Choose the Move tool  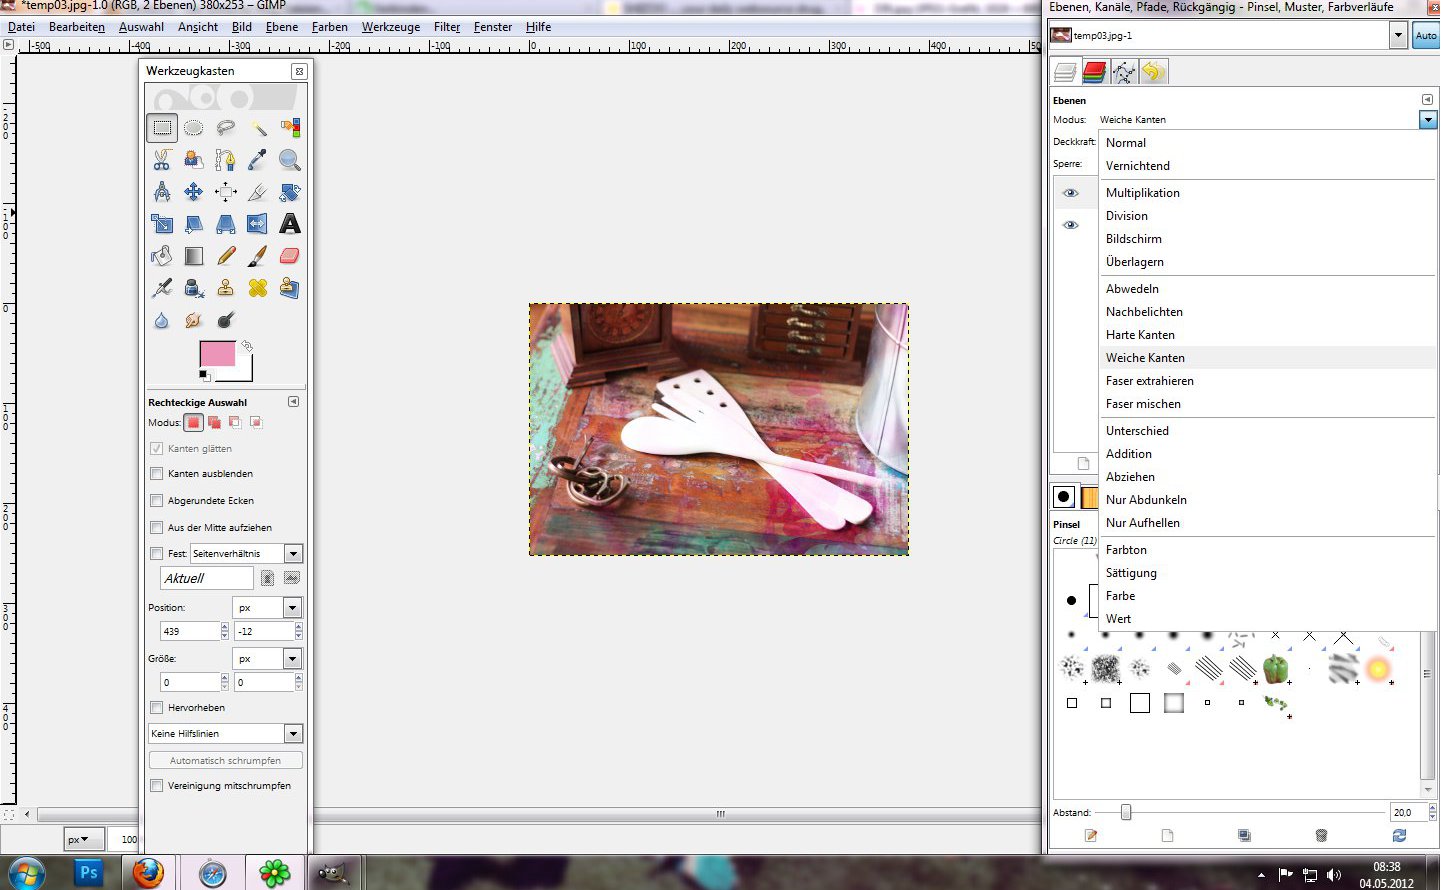point(194,192)
